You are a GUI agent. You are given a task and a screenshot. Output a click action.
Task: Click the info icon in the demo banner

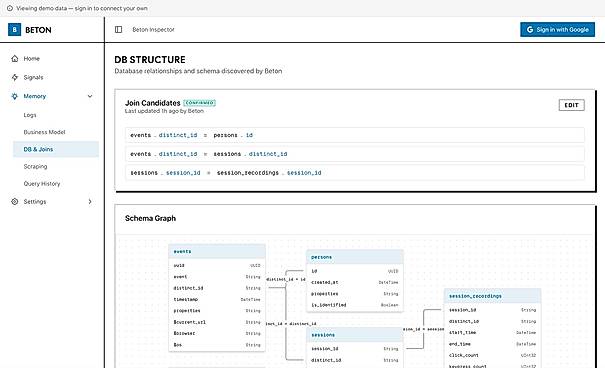click(10, 8)
